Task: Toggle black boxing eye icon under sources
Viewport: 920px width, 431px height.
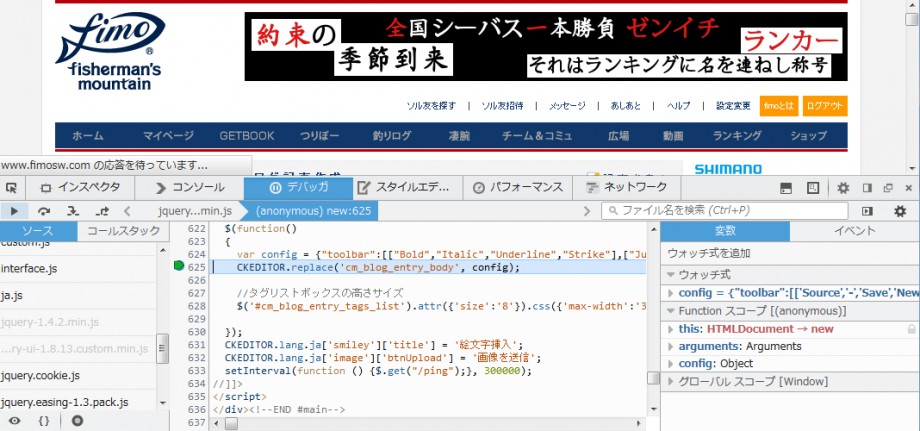Action: tap(15, 421)
